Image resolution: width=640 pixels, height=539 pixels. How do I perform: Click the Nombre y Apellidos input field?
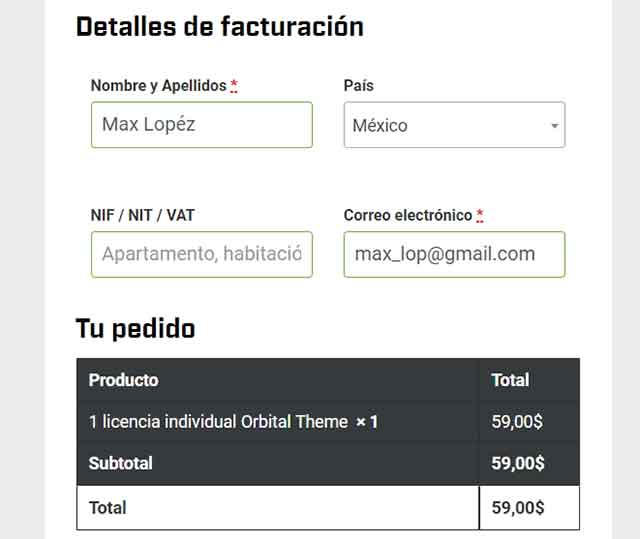point(201,125)
